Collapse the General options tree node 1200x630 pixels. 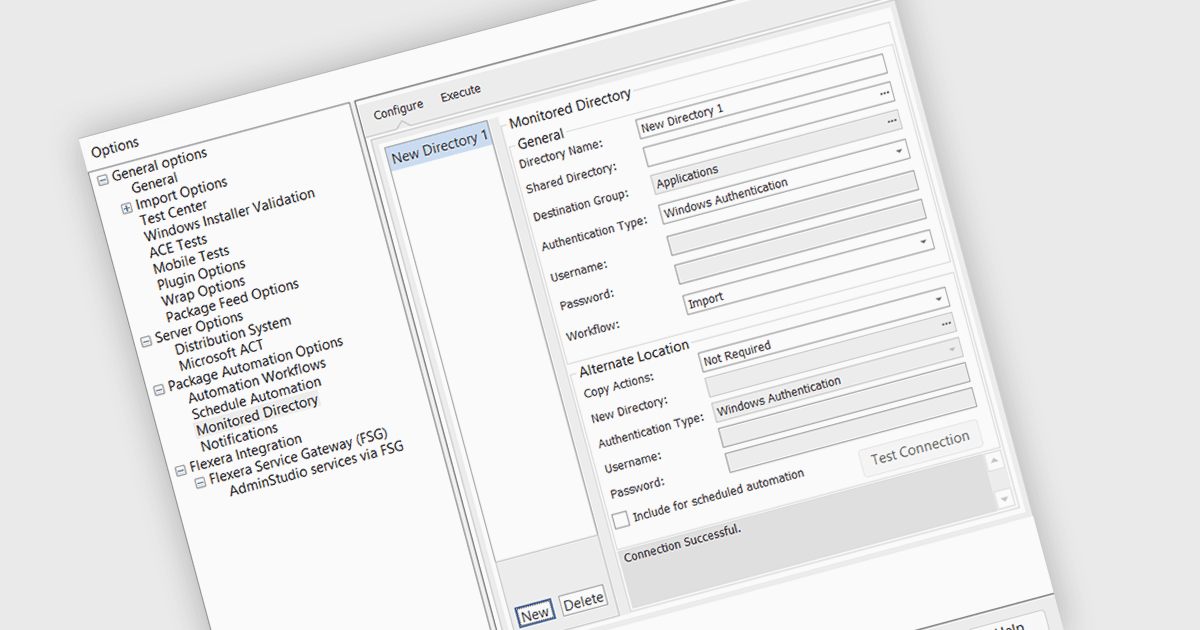pyautogui.click(x=102, y=181)
